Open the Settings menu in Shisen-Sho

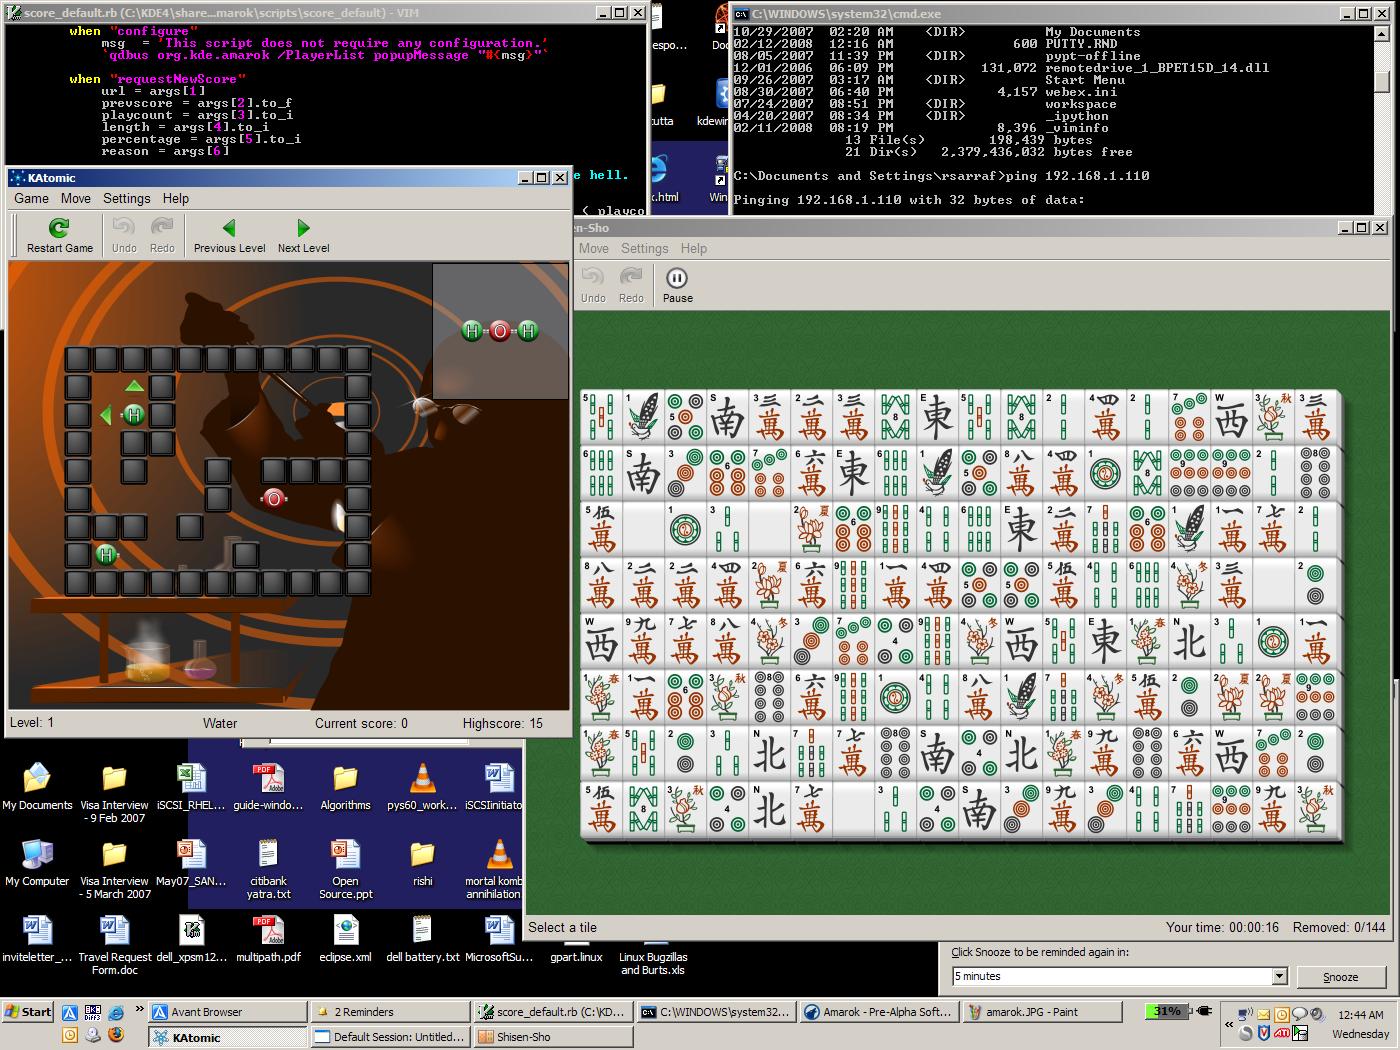click(644, 248)
